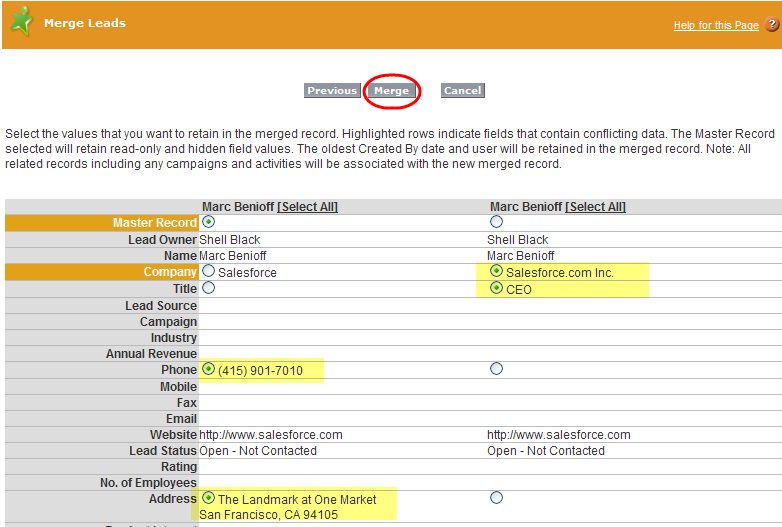Viewport: 782px width, 527px height.
Task: Click Select All for first Marc Benioff column
Action: tap(307, 207)
